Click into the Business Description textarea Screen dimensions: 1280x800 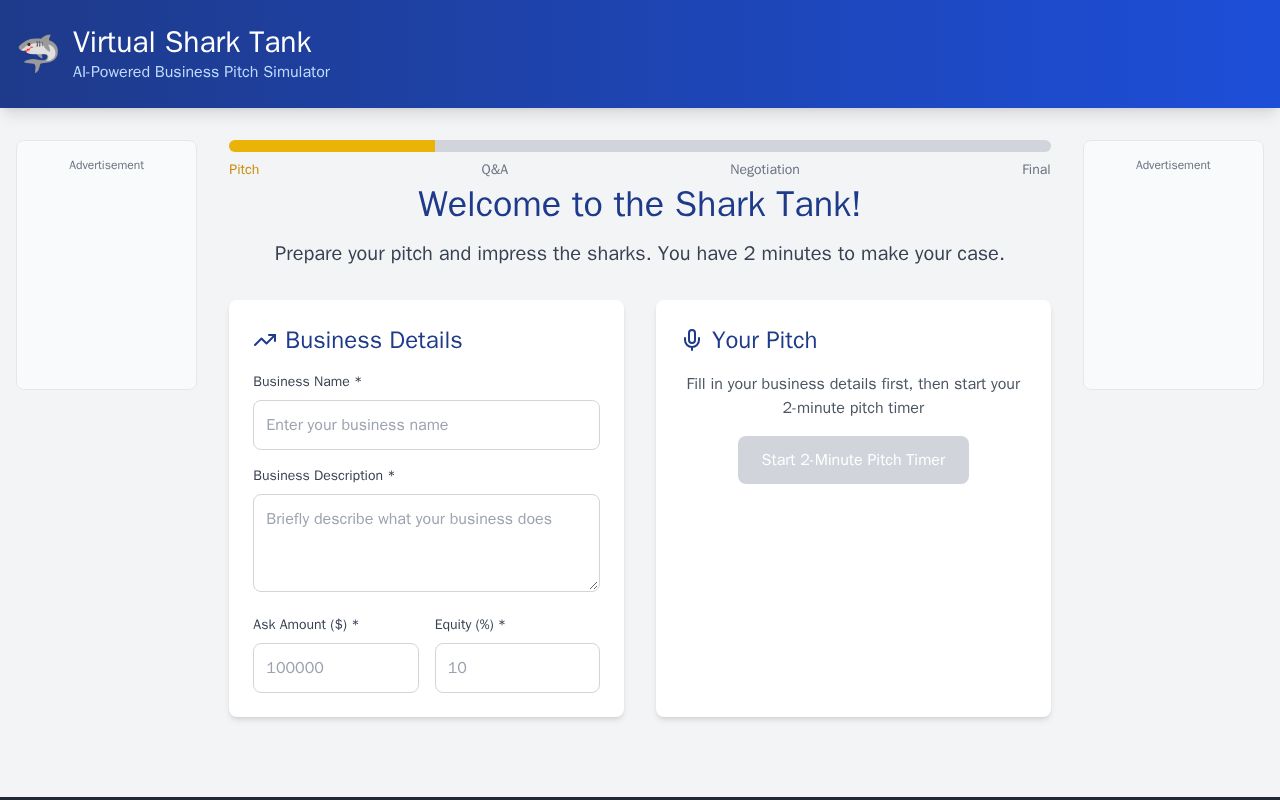point(426,543)
